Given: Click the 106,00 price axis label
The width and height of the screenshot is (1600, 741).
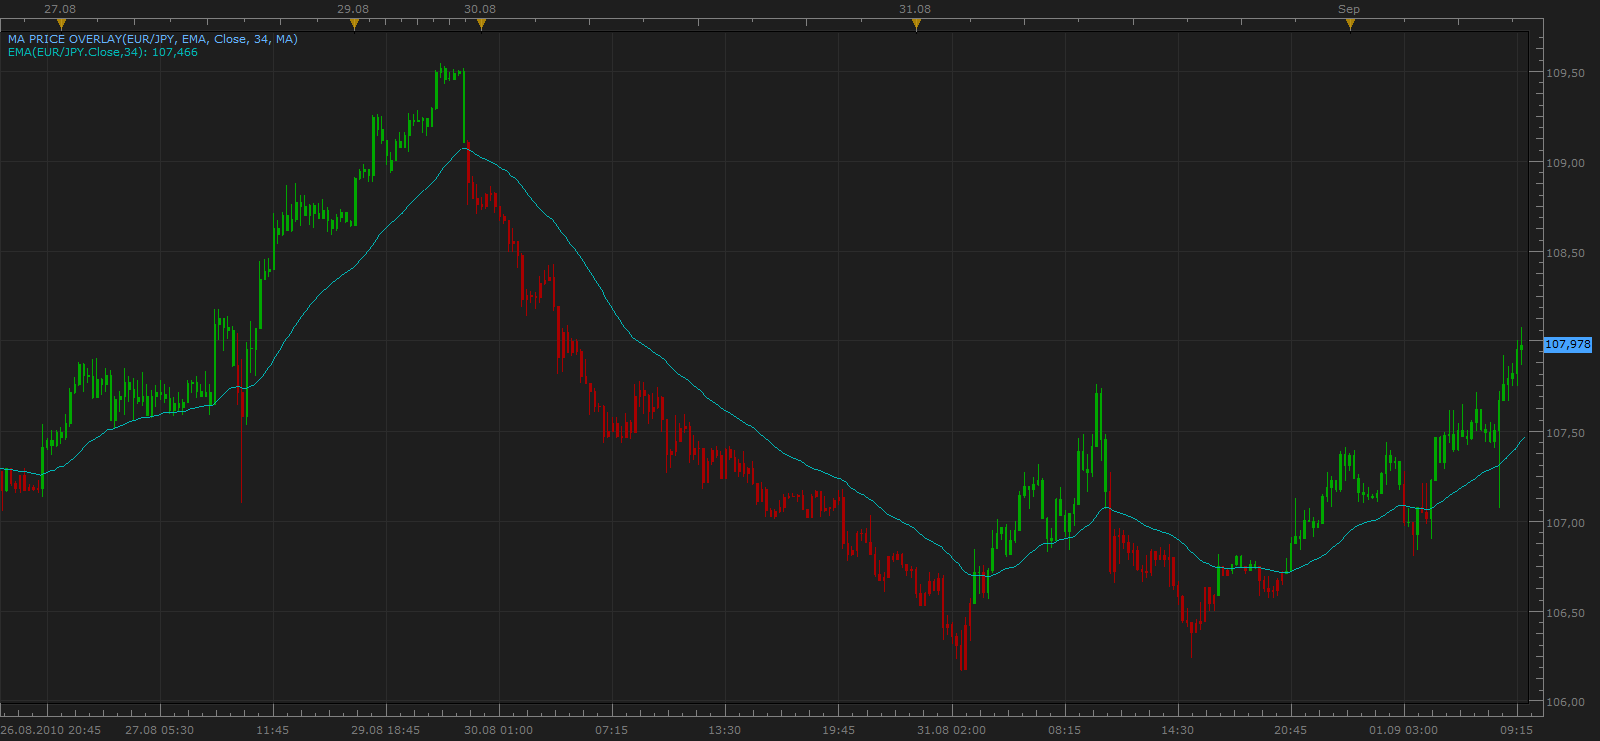Looking at the screenshot, I should pos(1565,702).
